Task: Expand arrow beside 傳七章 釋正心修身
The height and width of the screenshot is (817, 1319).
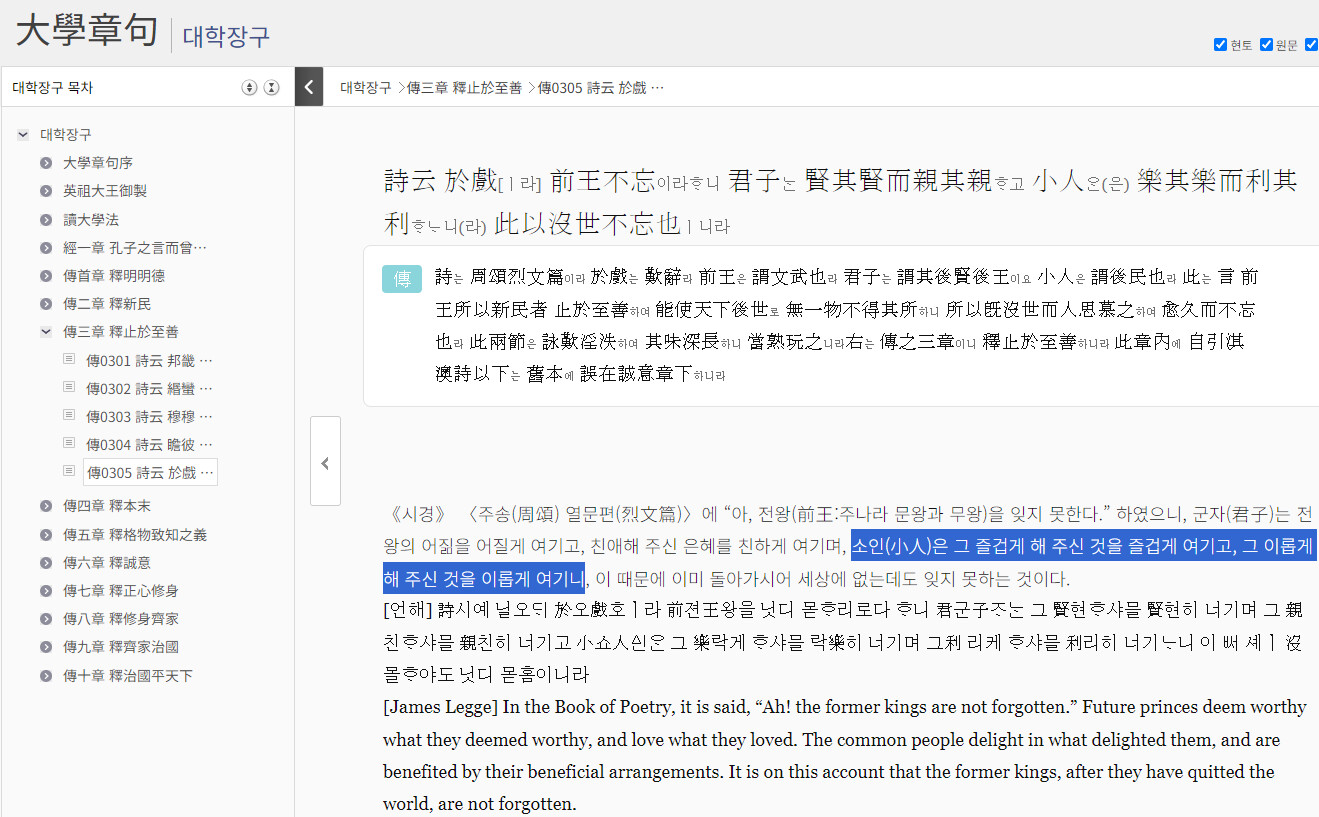Action: pos(46,591)
